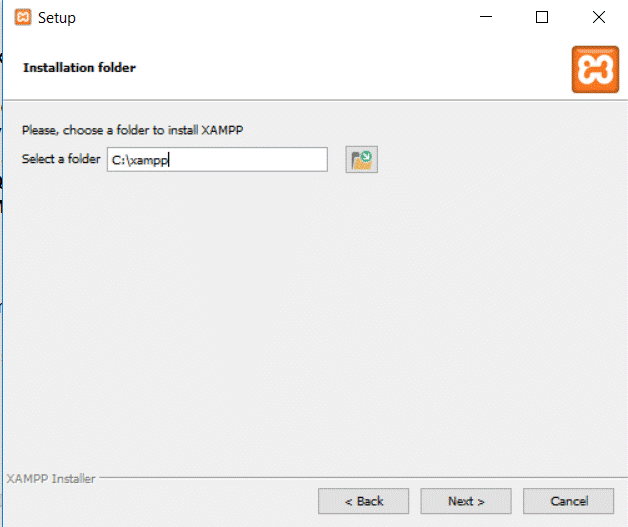Screen dimensions: 628x527
Task: Click the XAMPP icon in title bar
Action: [22, 17]
